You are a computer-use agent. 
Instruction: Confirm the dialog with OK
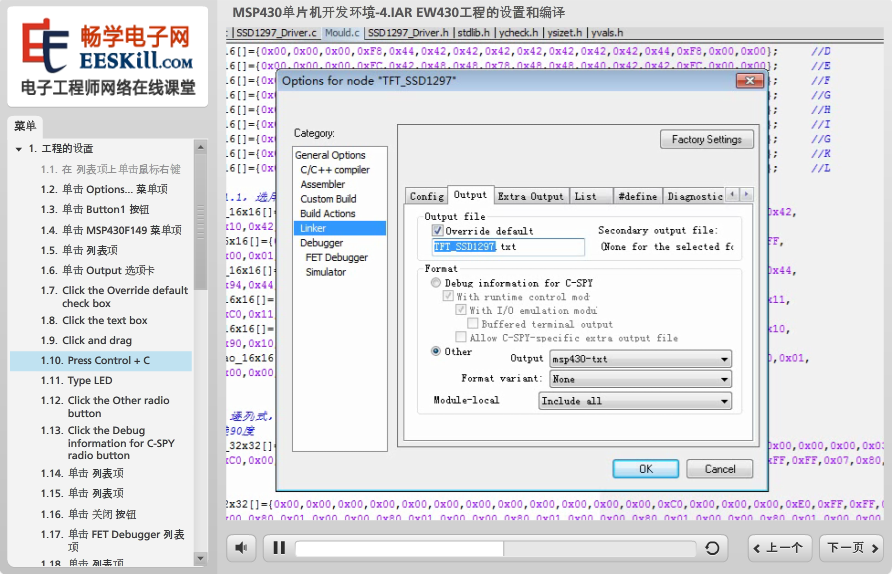pyautogui.click(x=646, y=469)
